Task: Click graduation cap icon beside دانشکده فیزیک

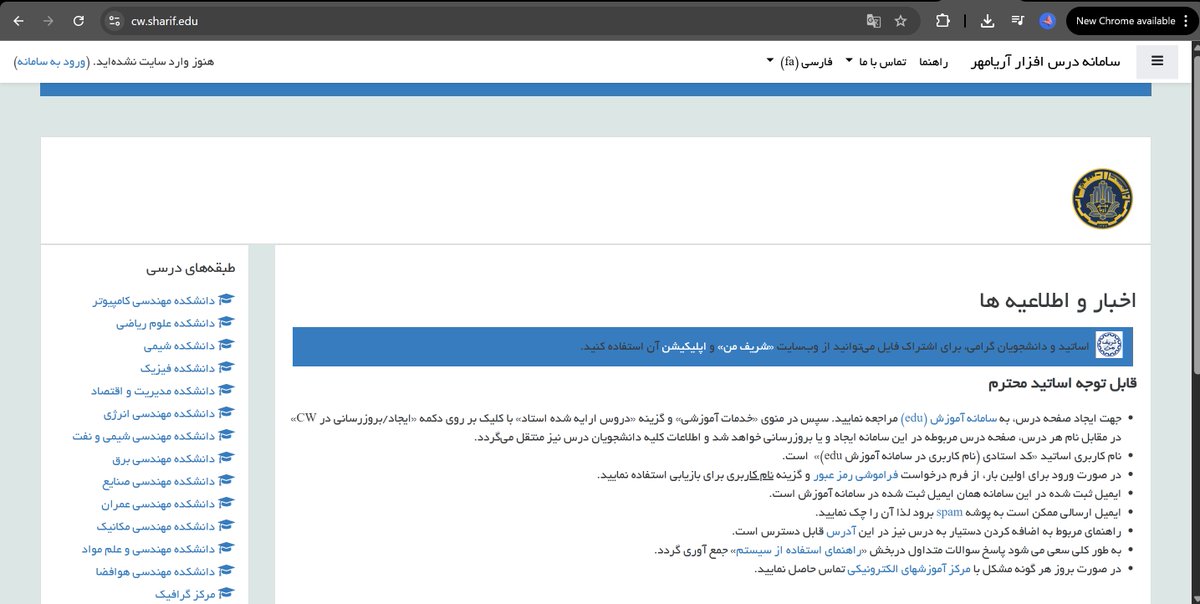Action: tap(226, 368)
